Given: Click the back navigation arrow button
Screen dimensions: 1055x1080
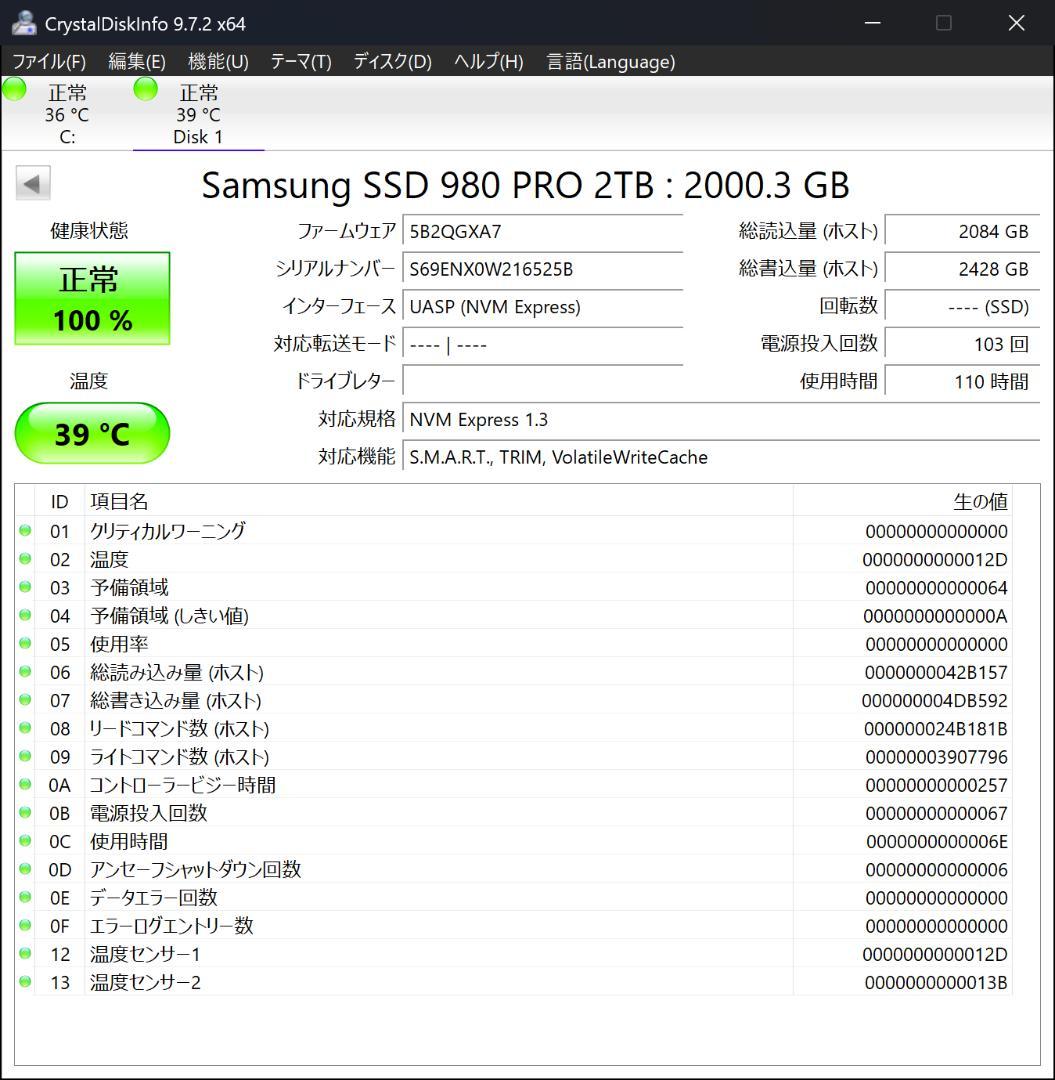Looking at the screenshot, I should 33,183.
